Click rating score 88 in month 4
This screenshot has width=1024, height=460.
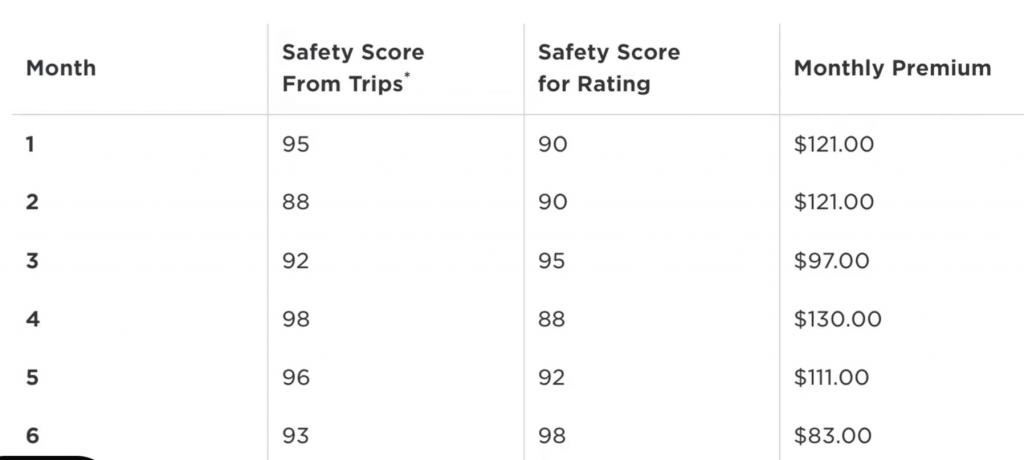point(552,319)
